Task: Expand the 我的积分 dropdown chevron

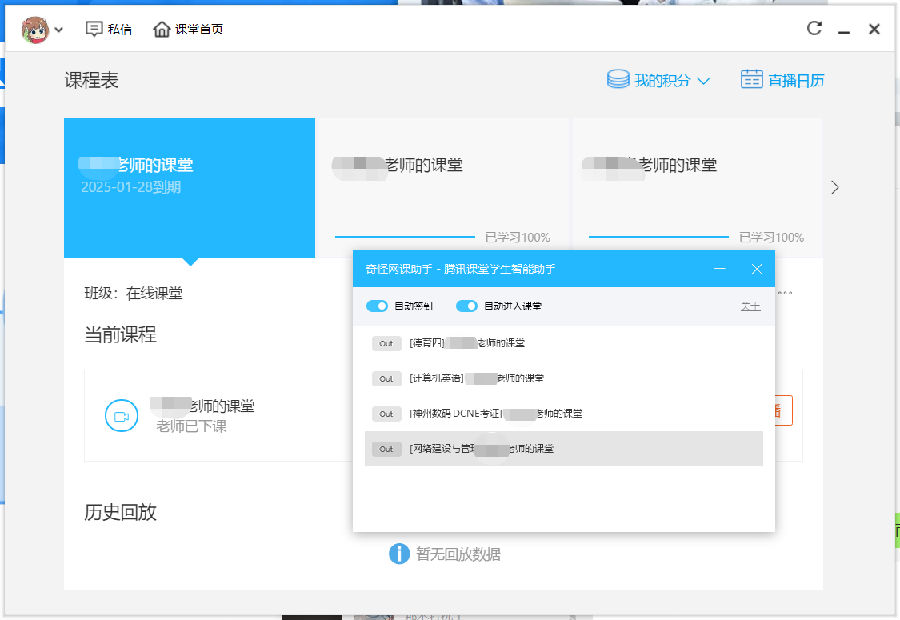Action: [704, 81]
